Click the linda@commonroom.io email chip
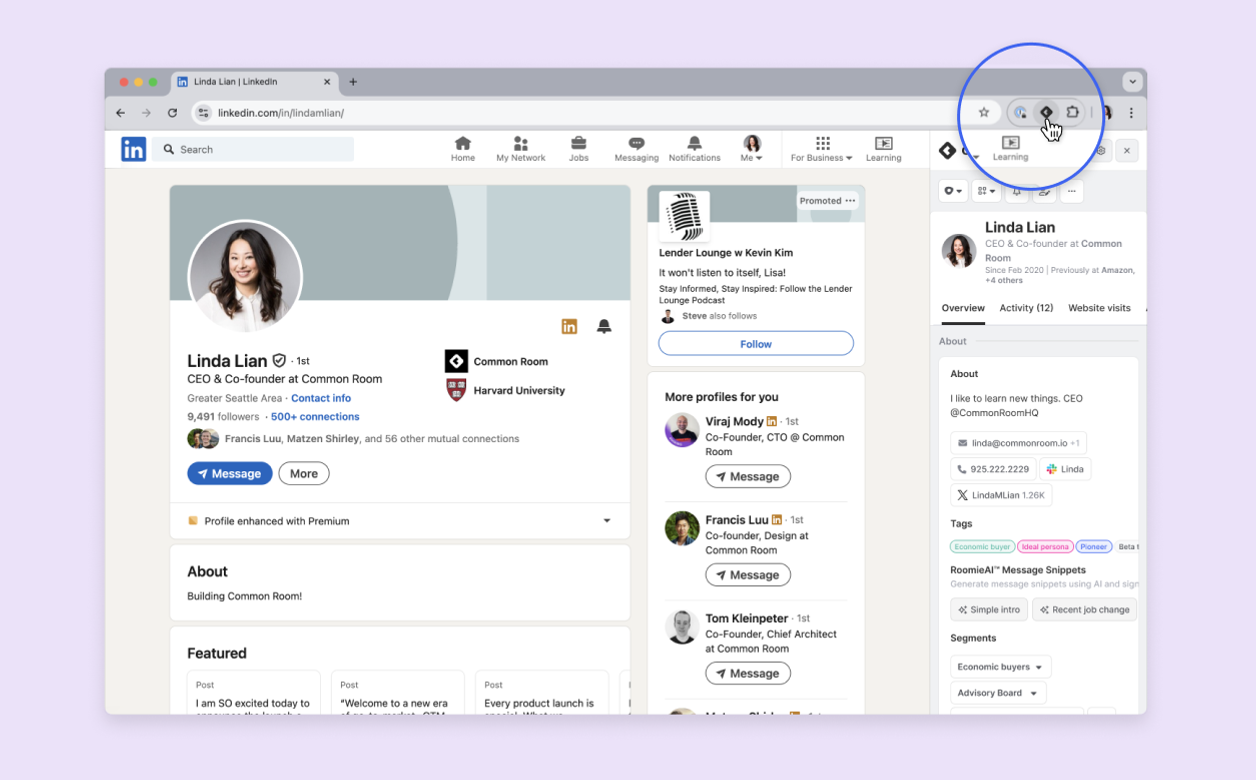The height and width of the screenshot is (780, 1256). 1018,443
